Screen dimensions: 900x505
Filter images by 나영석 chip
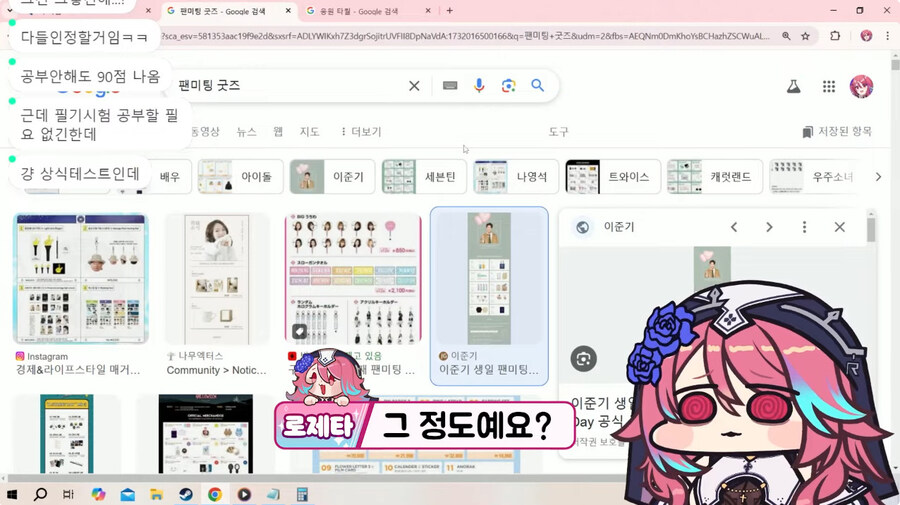516,177
